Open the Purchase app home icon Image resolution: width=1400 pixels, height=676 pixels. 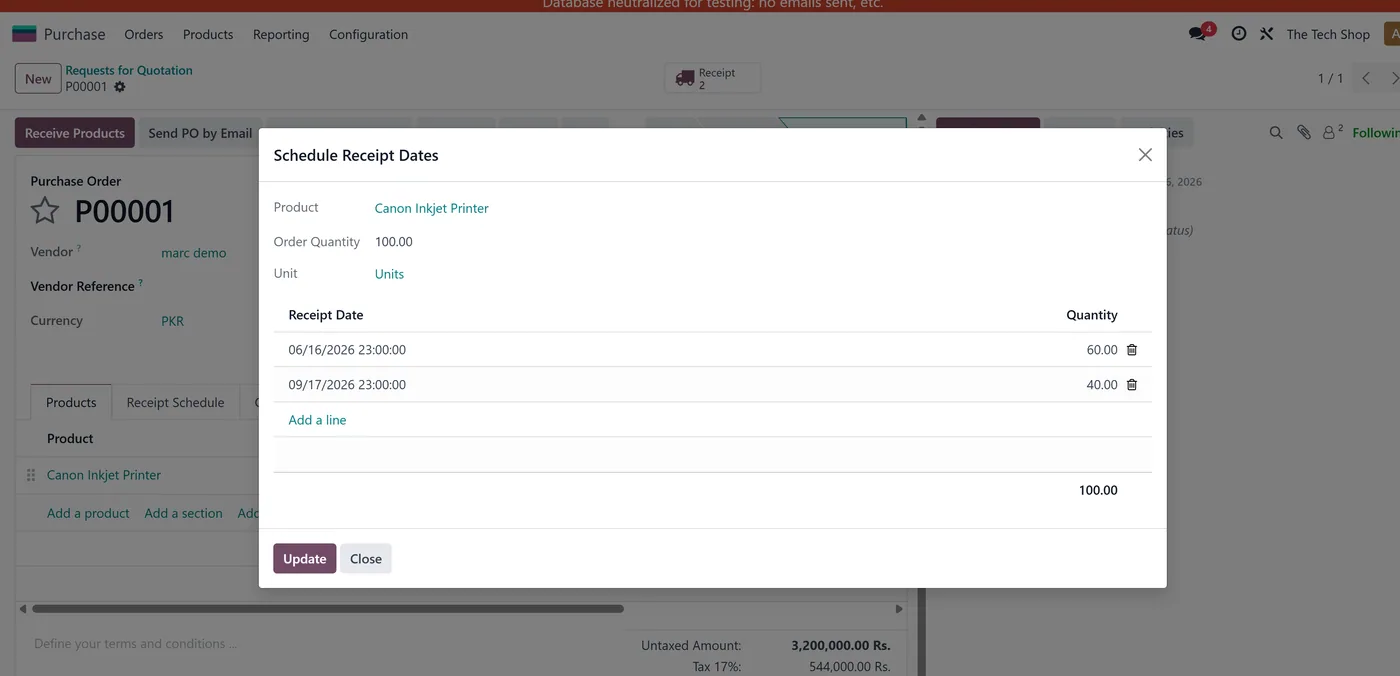[x=24, y=34]
